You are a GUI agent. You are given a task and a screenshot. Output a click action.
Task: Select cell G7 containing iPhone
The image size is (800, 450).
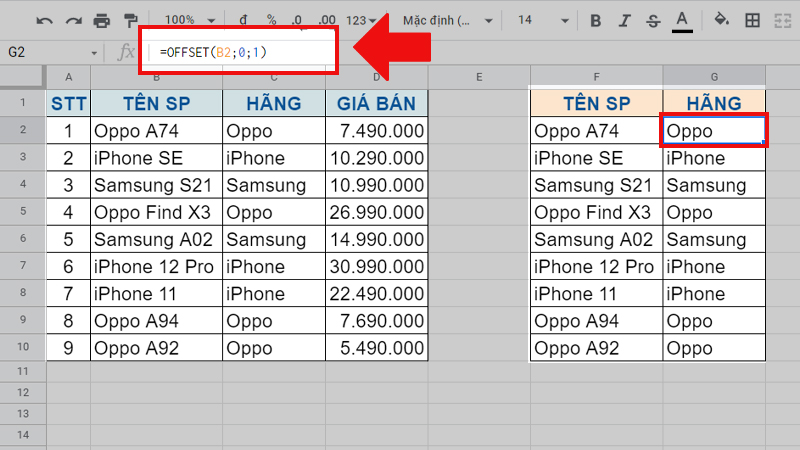[x=714, y=266]
